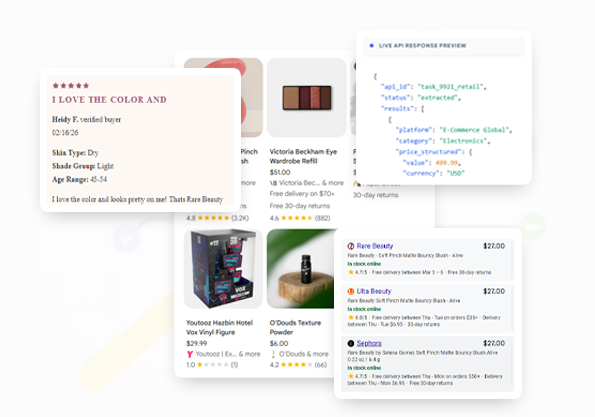Select the Victoria Beckham Eye Wardrobe Refill thumbnail
The width and height of the screenshot is (595, 417).
306,98
